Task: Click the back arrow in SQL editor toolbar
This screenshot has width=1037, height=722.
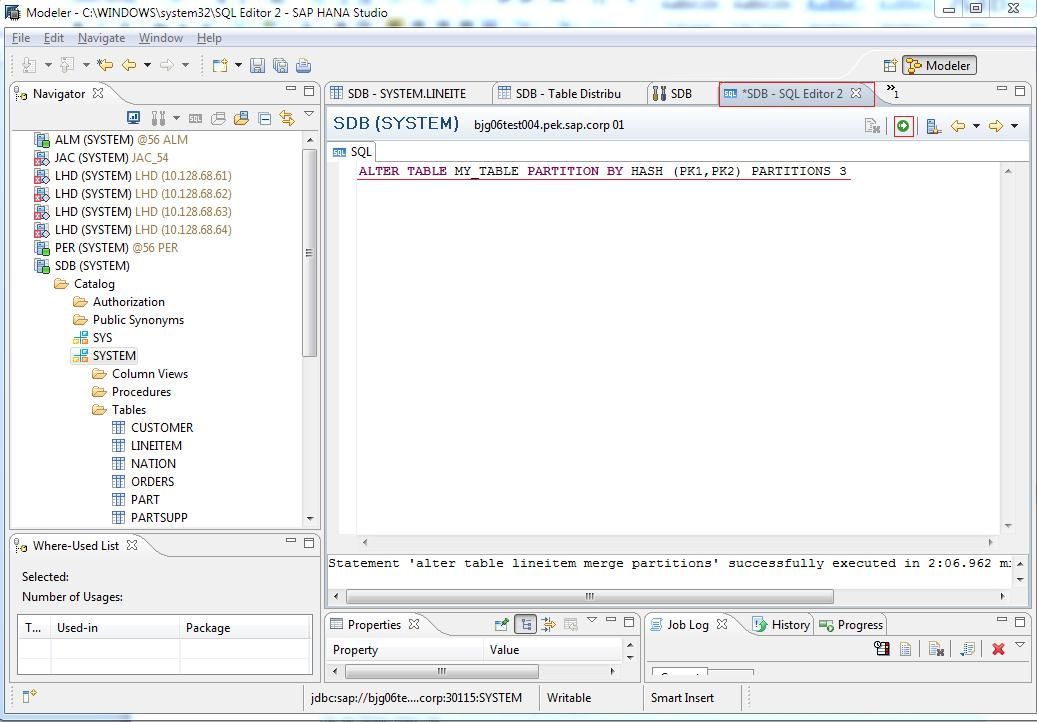Action: (x=958, y=126)
